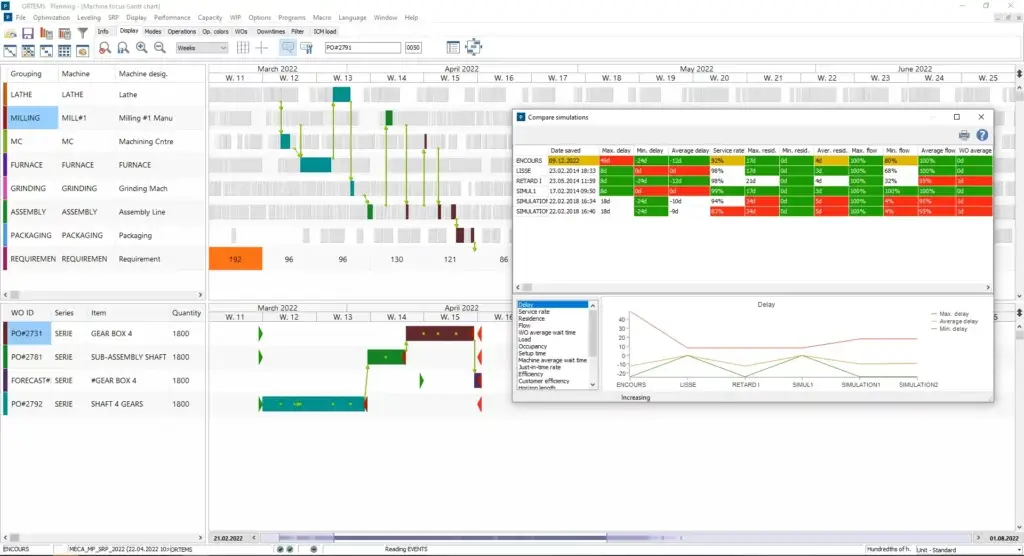Select Service rate in the indicator list

(x=532, y=311)
